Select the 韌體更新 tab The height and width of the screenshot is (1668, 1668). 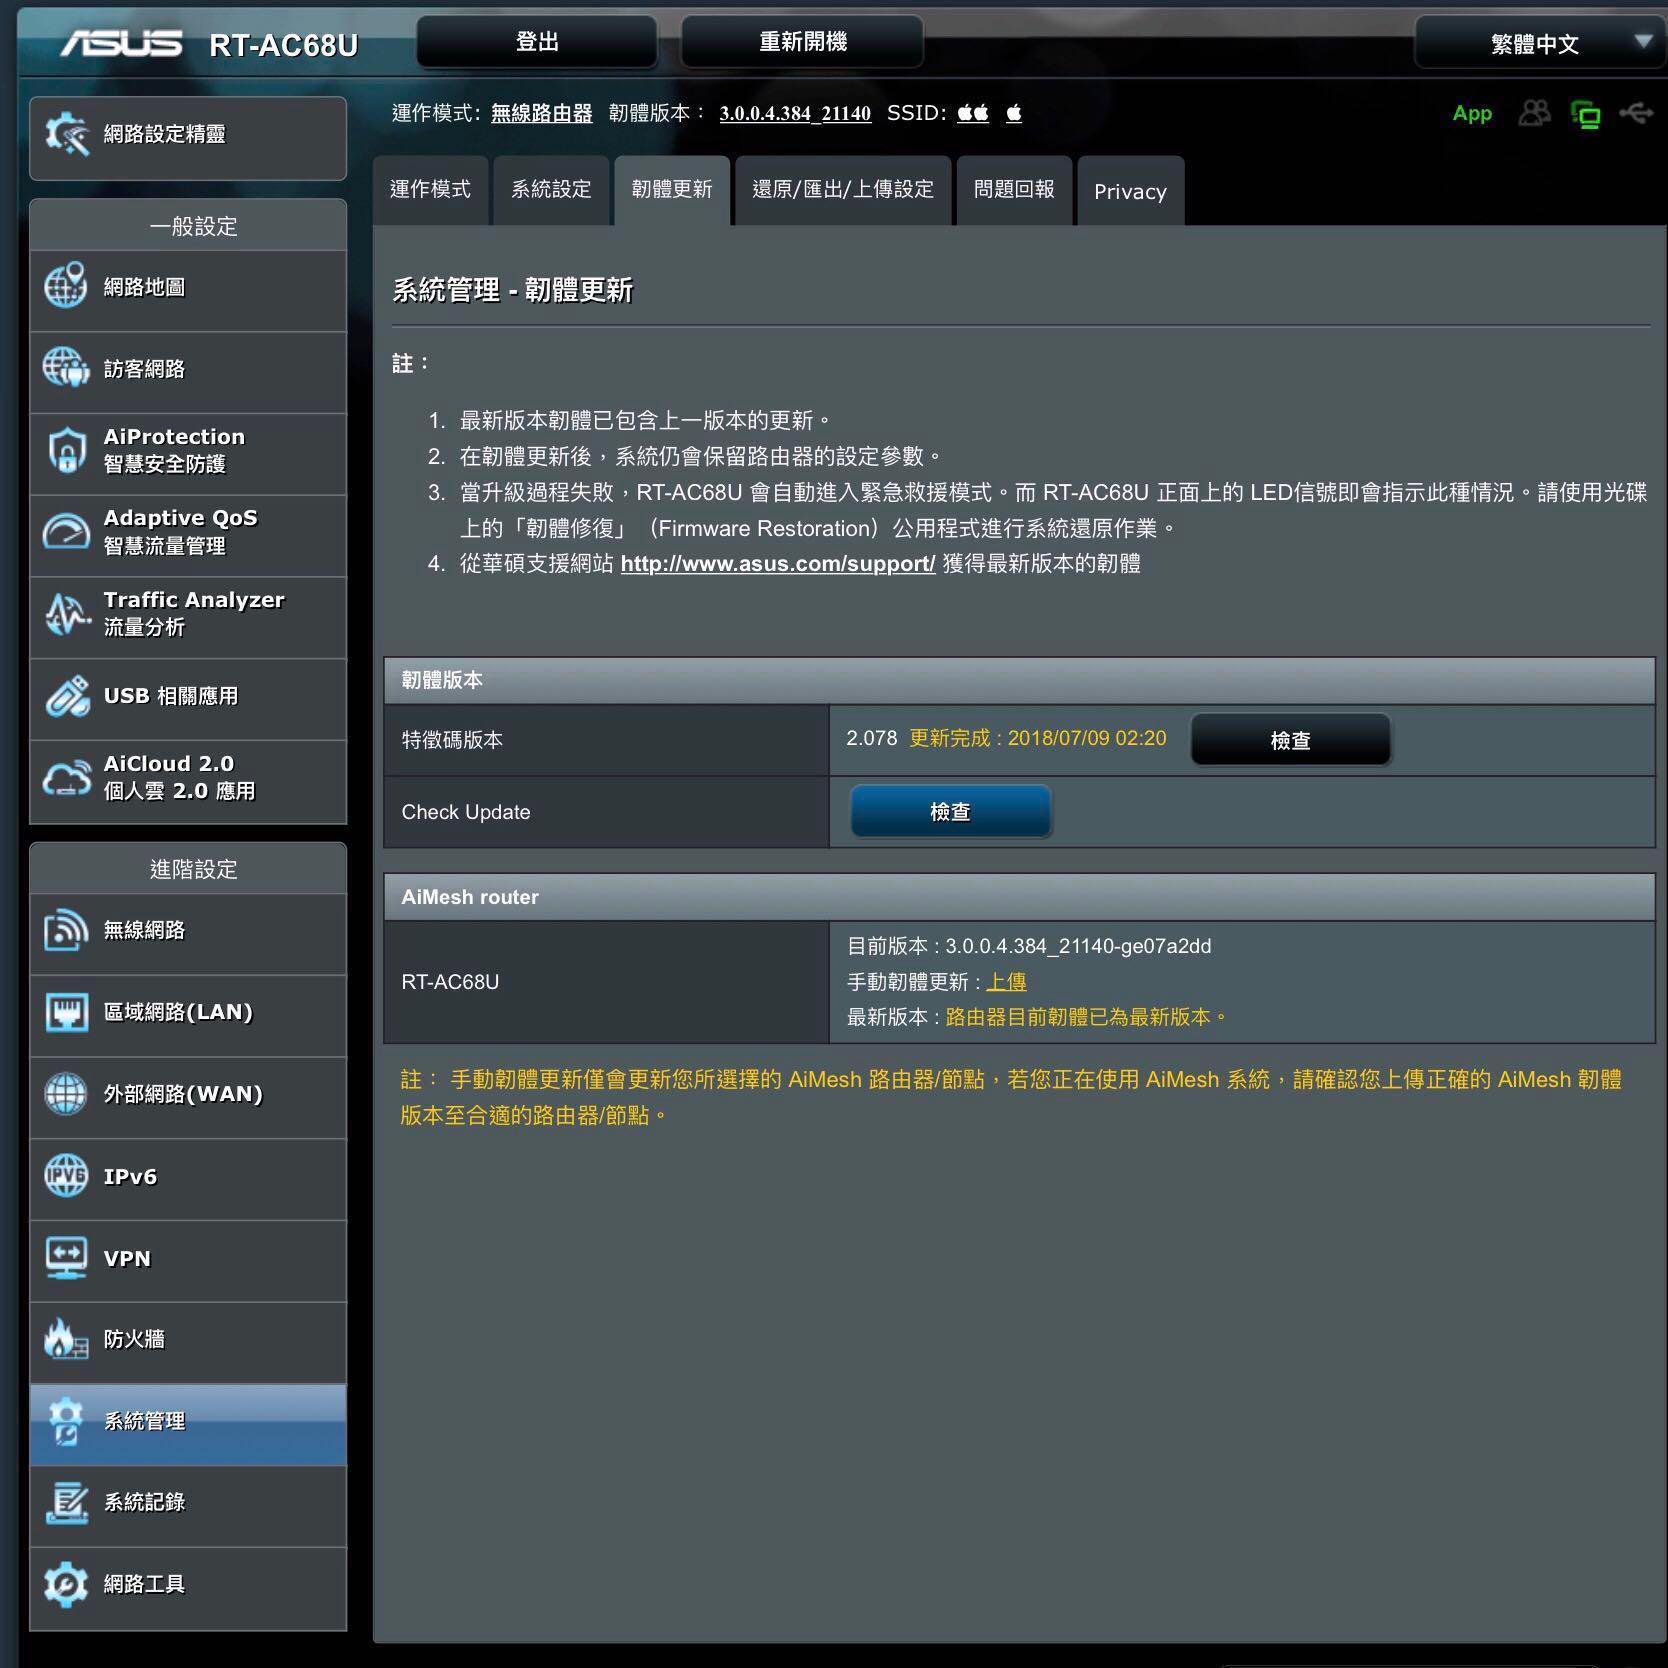click(x=672, y=190)
